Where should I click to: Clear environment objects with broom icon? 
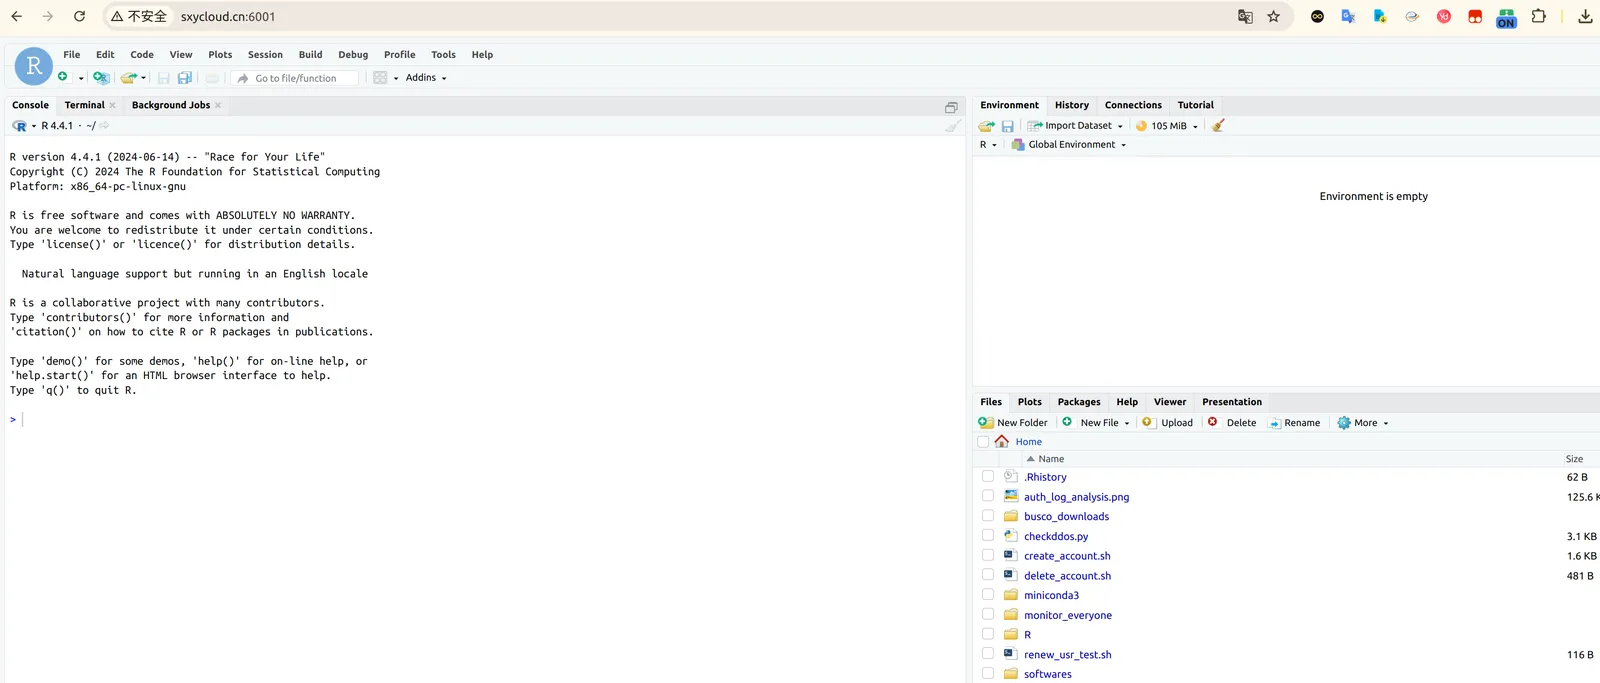pyautogui.click(x=1218, y=126)
